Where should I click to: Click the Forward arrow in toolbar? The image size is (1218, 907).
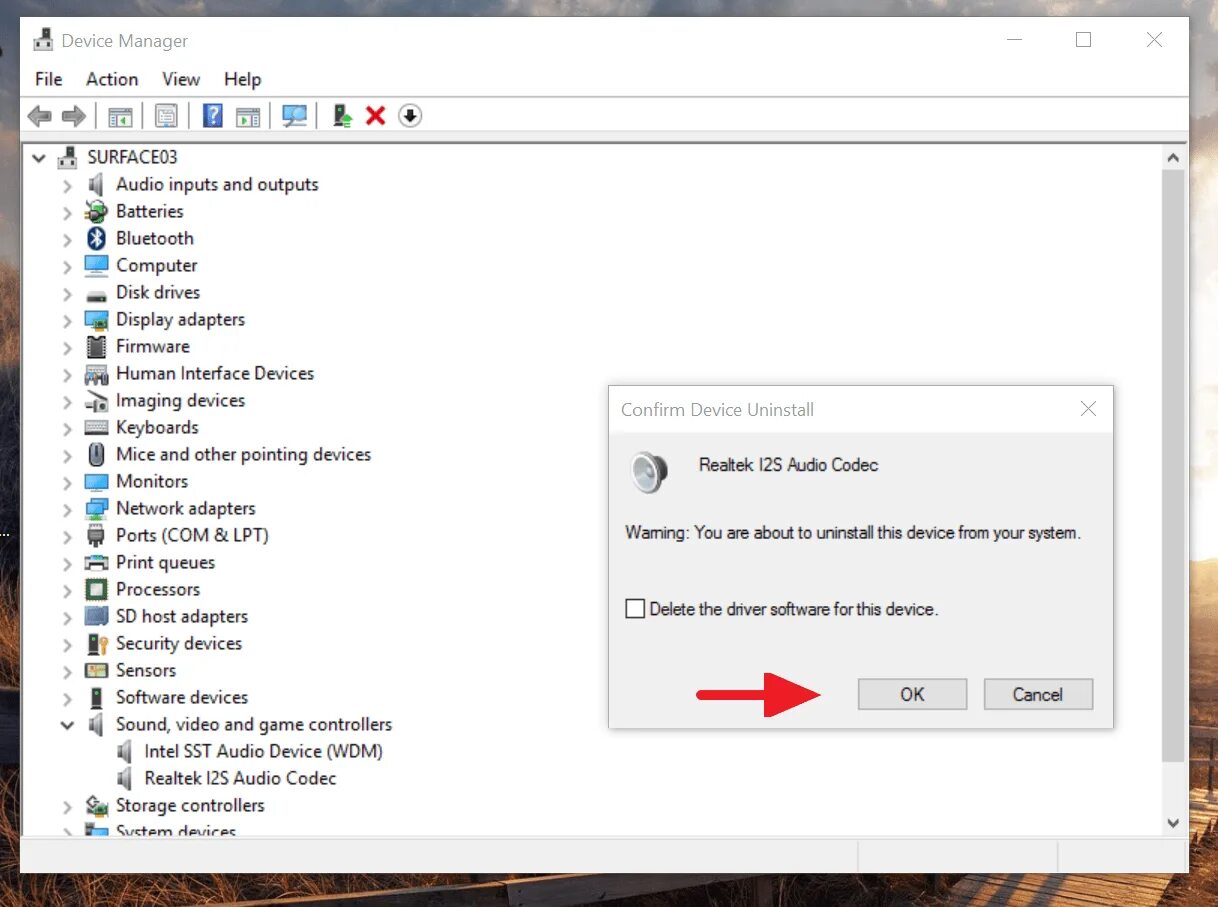pyautogui.click(x=73, y=116)
